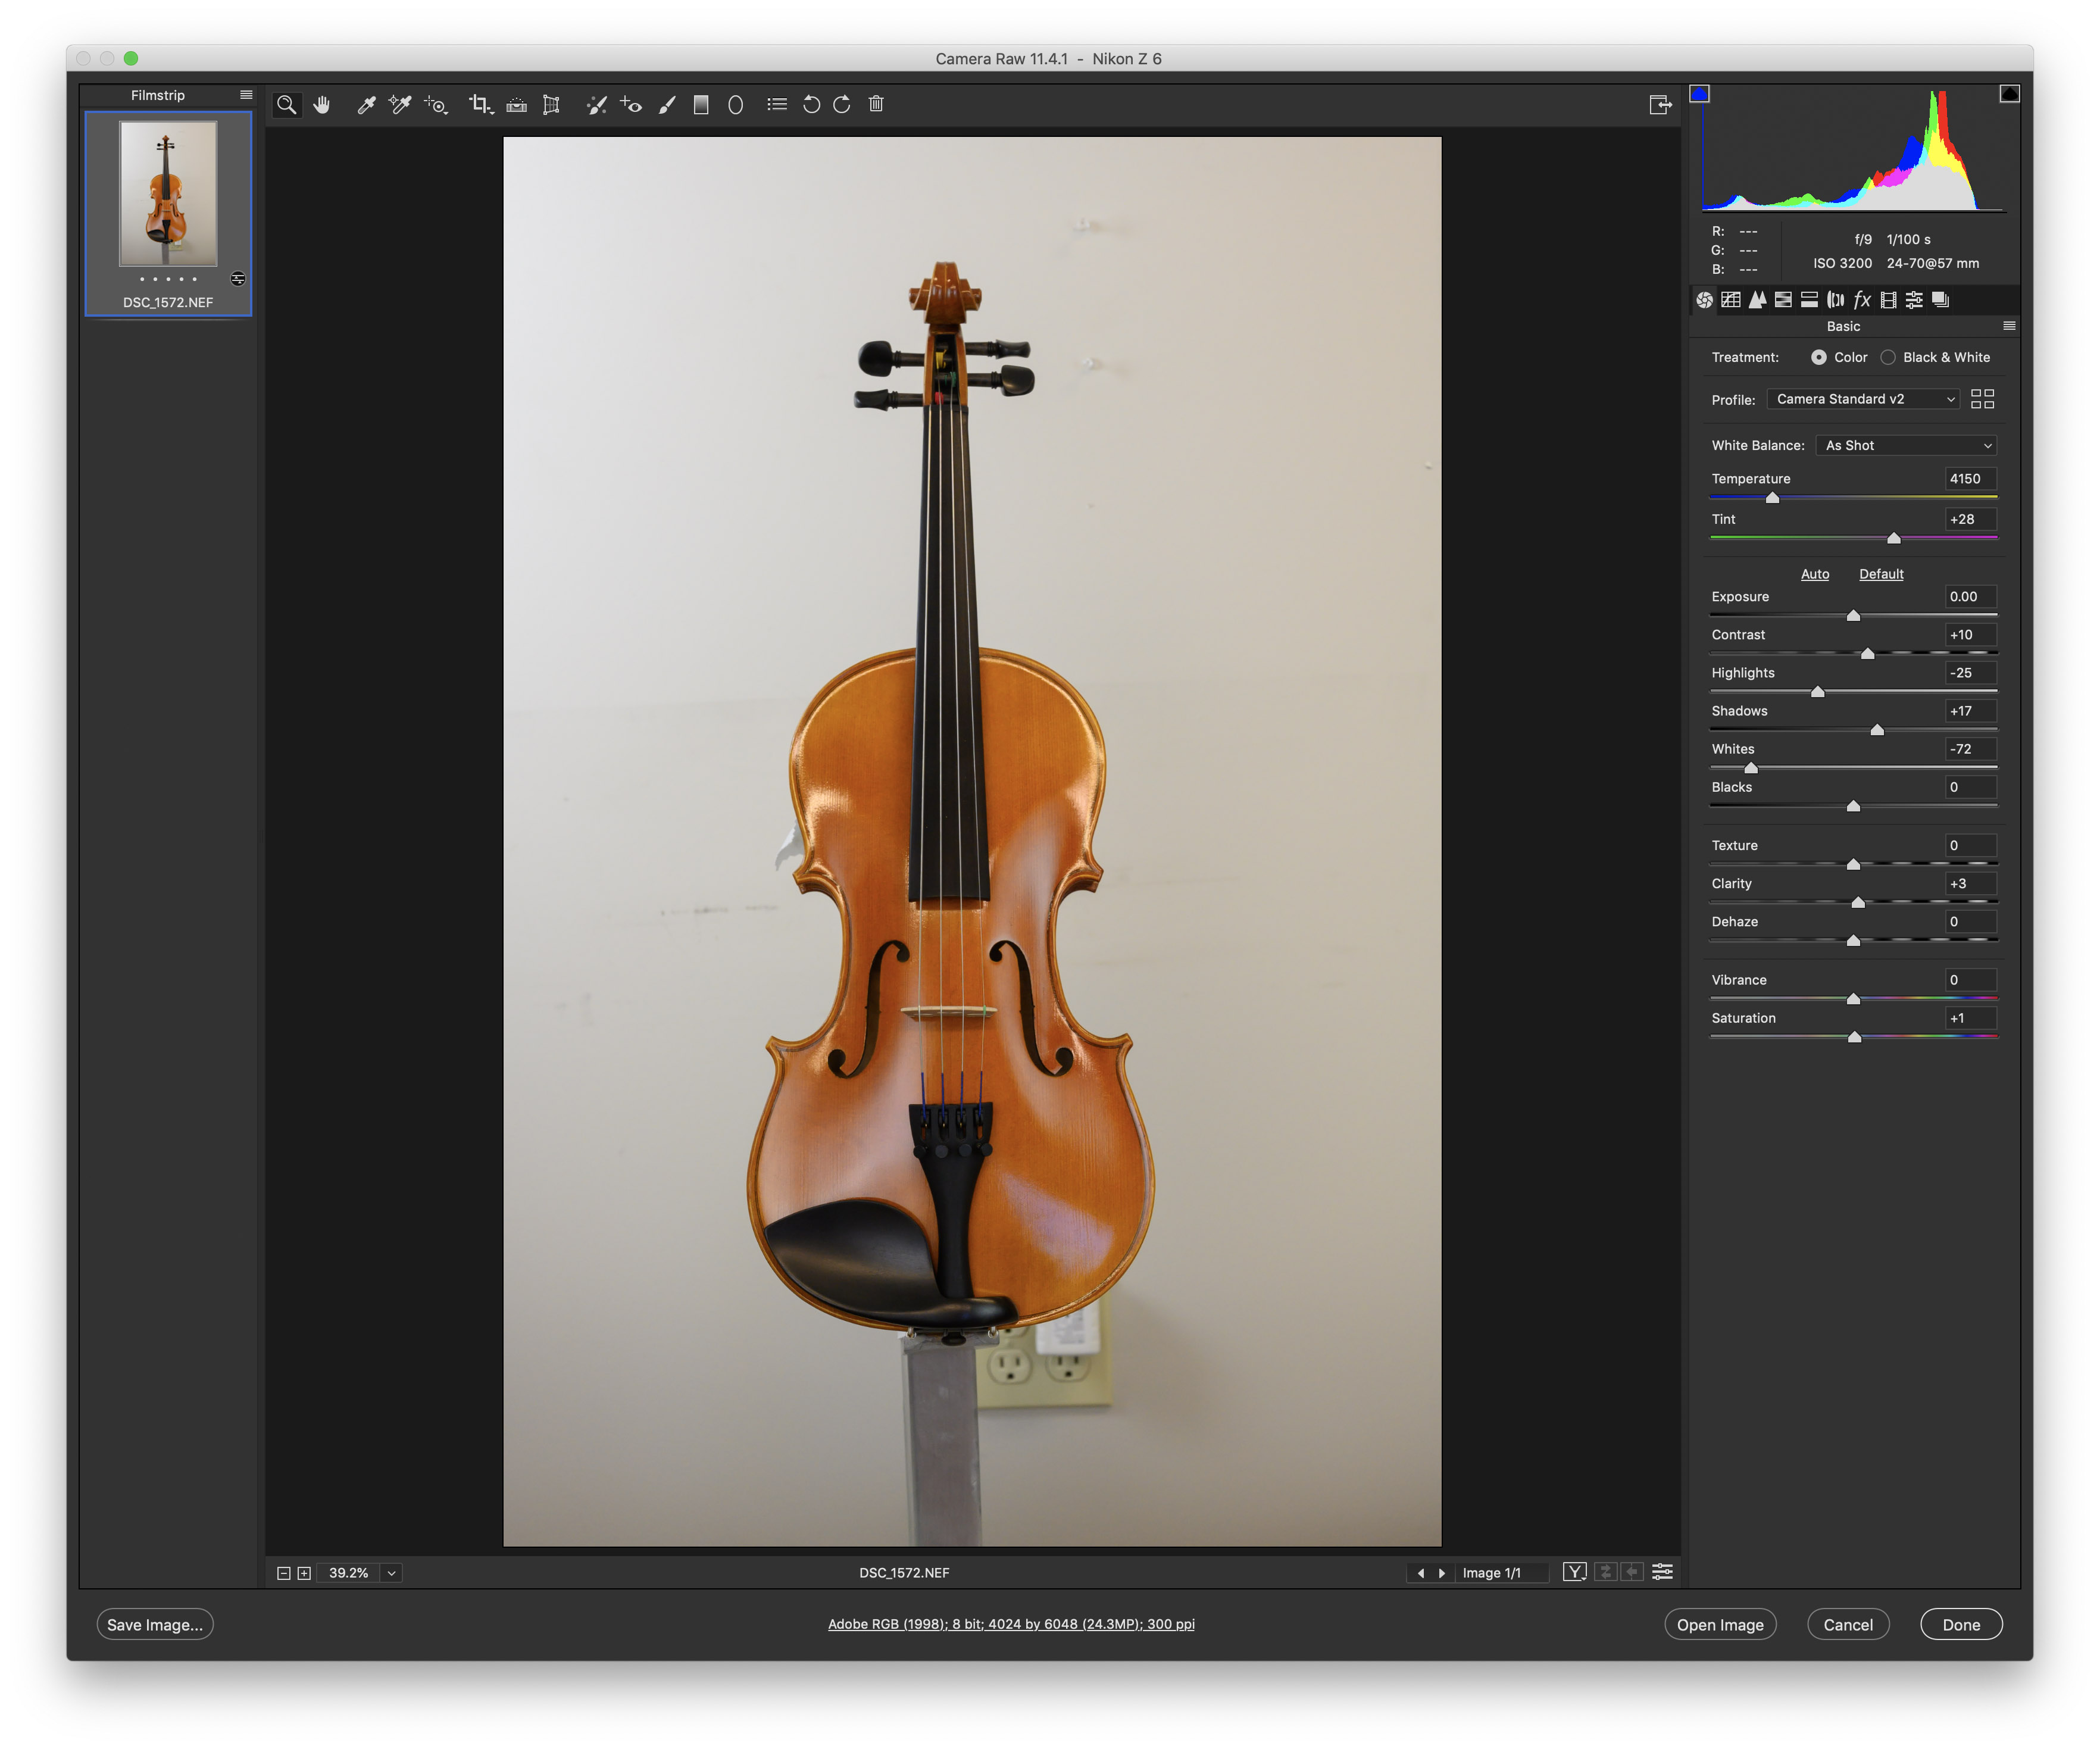Screen dimensions: 2100x1749
Task: Open the zoom level dropdown
Action: [x=392, y=1573]
